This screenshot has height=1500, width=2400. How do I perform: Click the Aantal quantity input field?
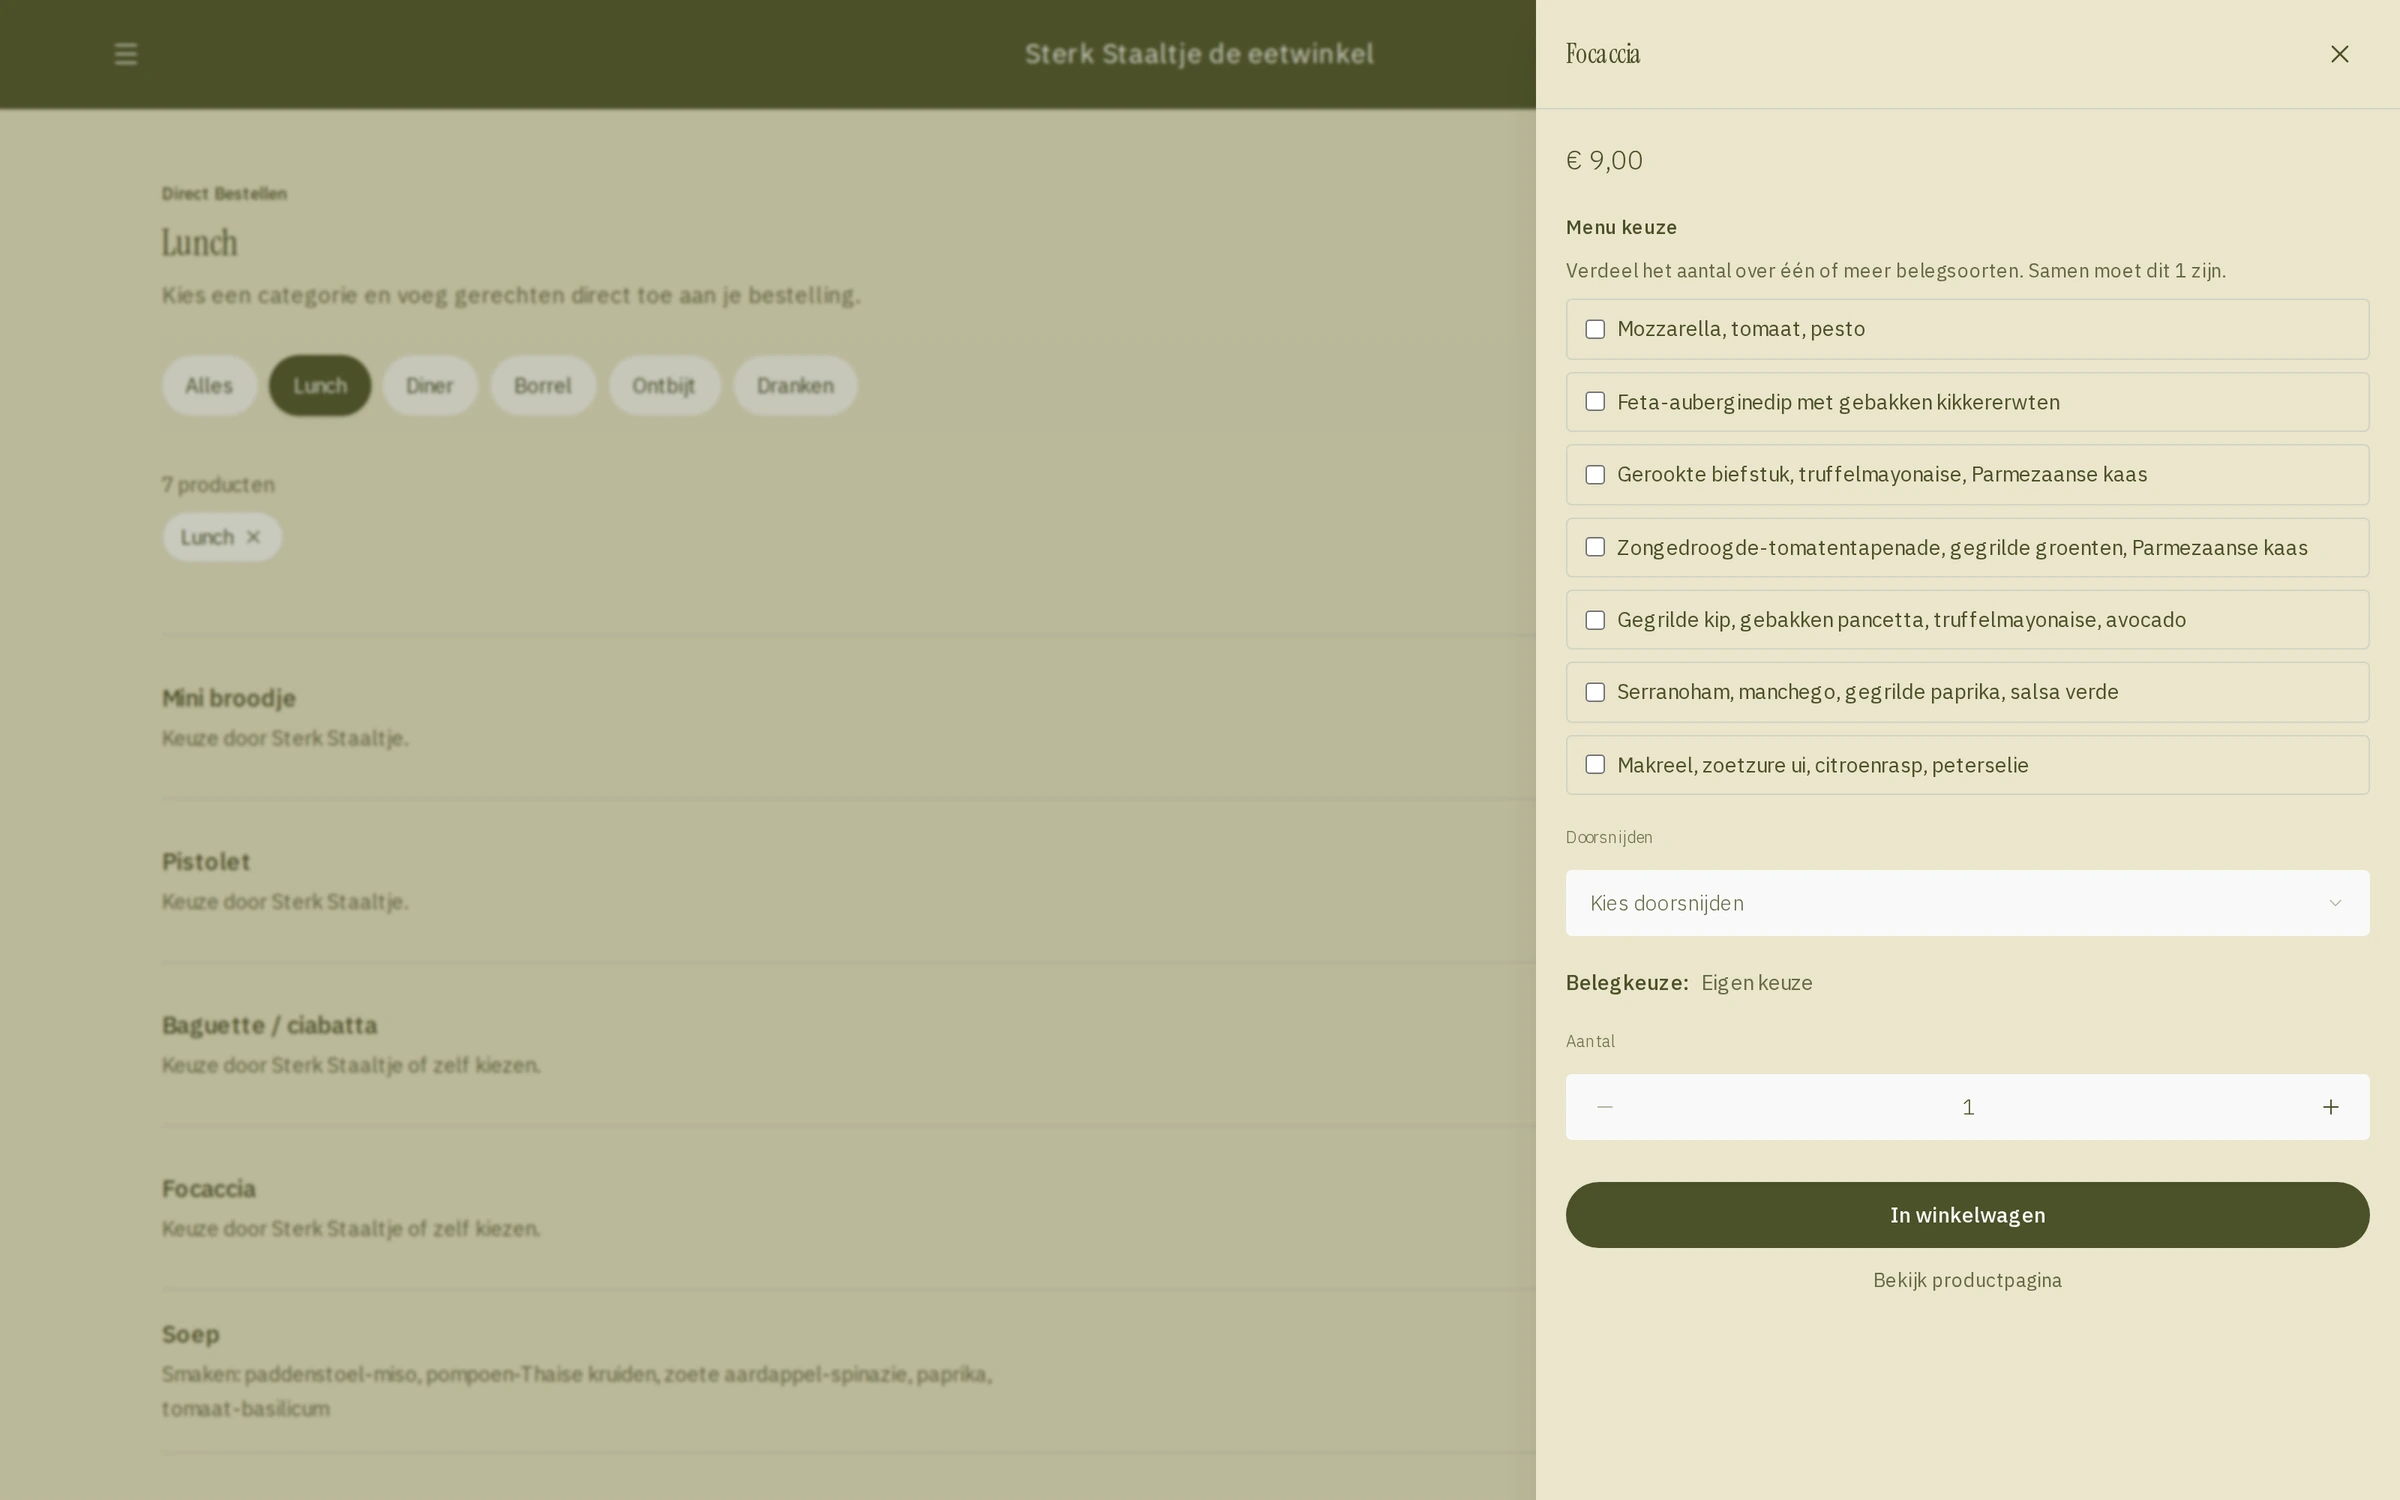click(1967, 1107)
